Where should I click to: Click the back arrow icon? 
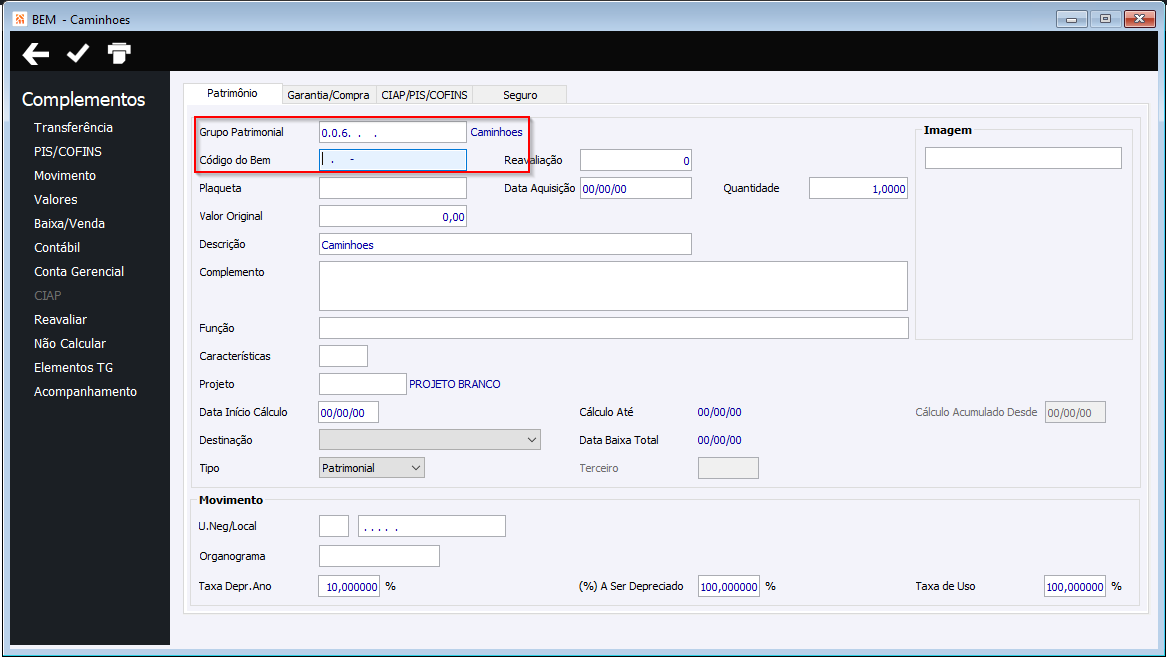[36, 54]
